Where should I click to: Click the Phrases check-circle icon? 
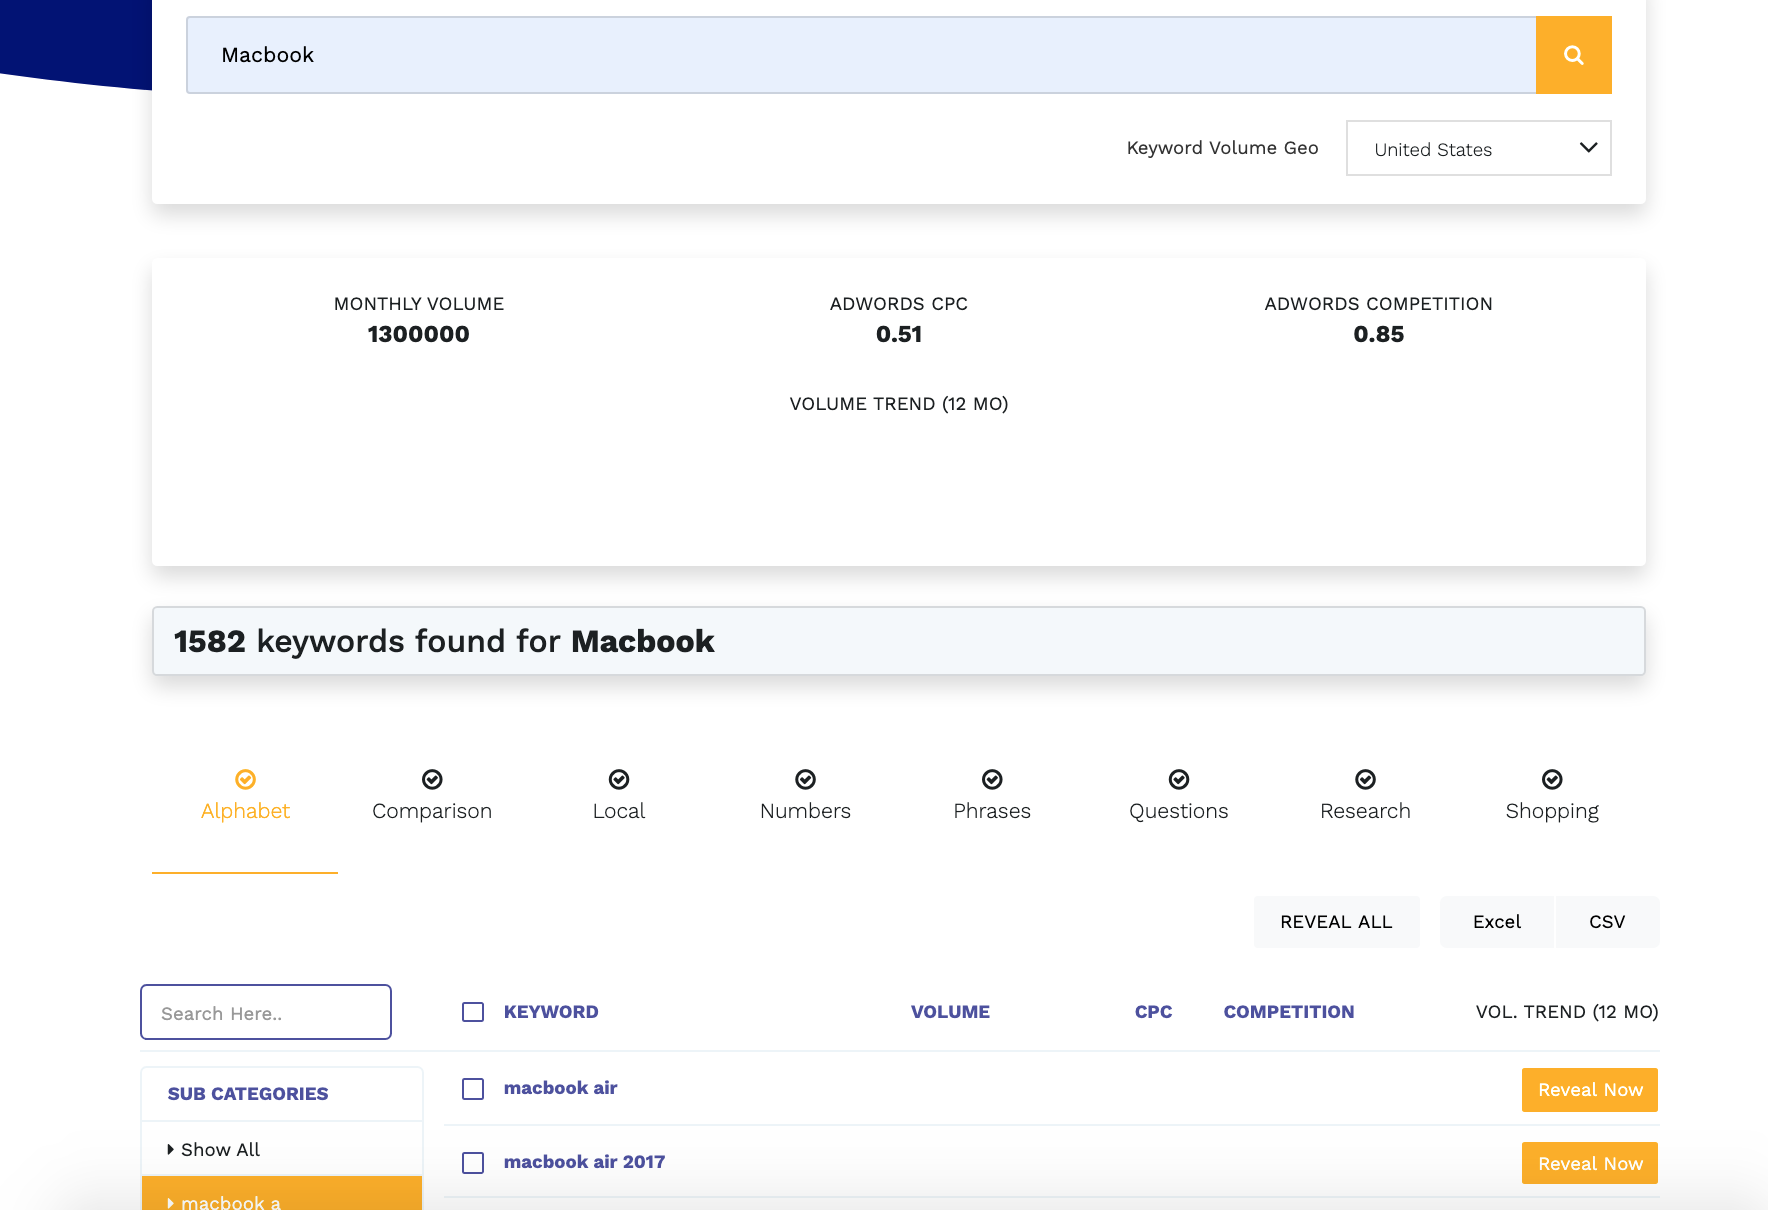tap(992, 779)
